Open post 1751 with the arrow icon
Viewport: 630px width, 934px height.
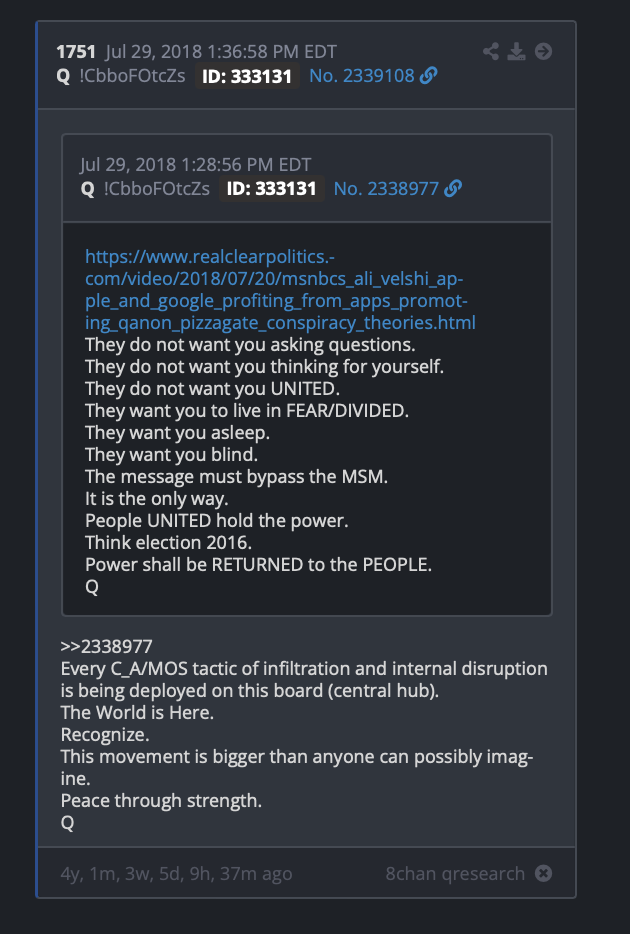pos(543,52)
